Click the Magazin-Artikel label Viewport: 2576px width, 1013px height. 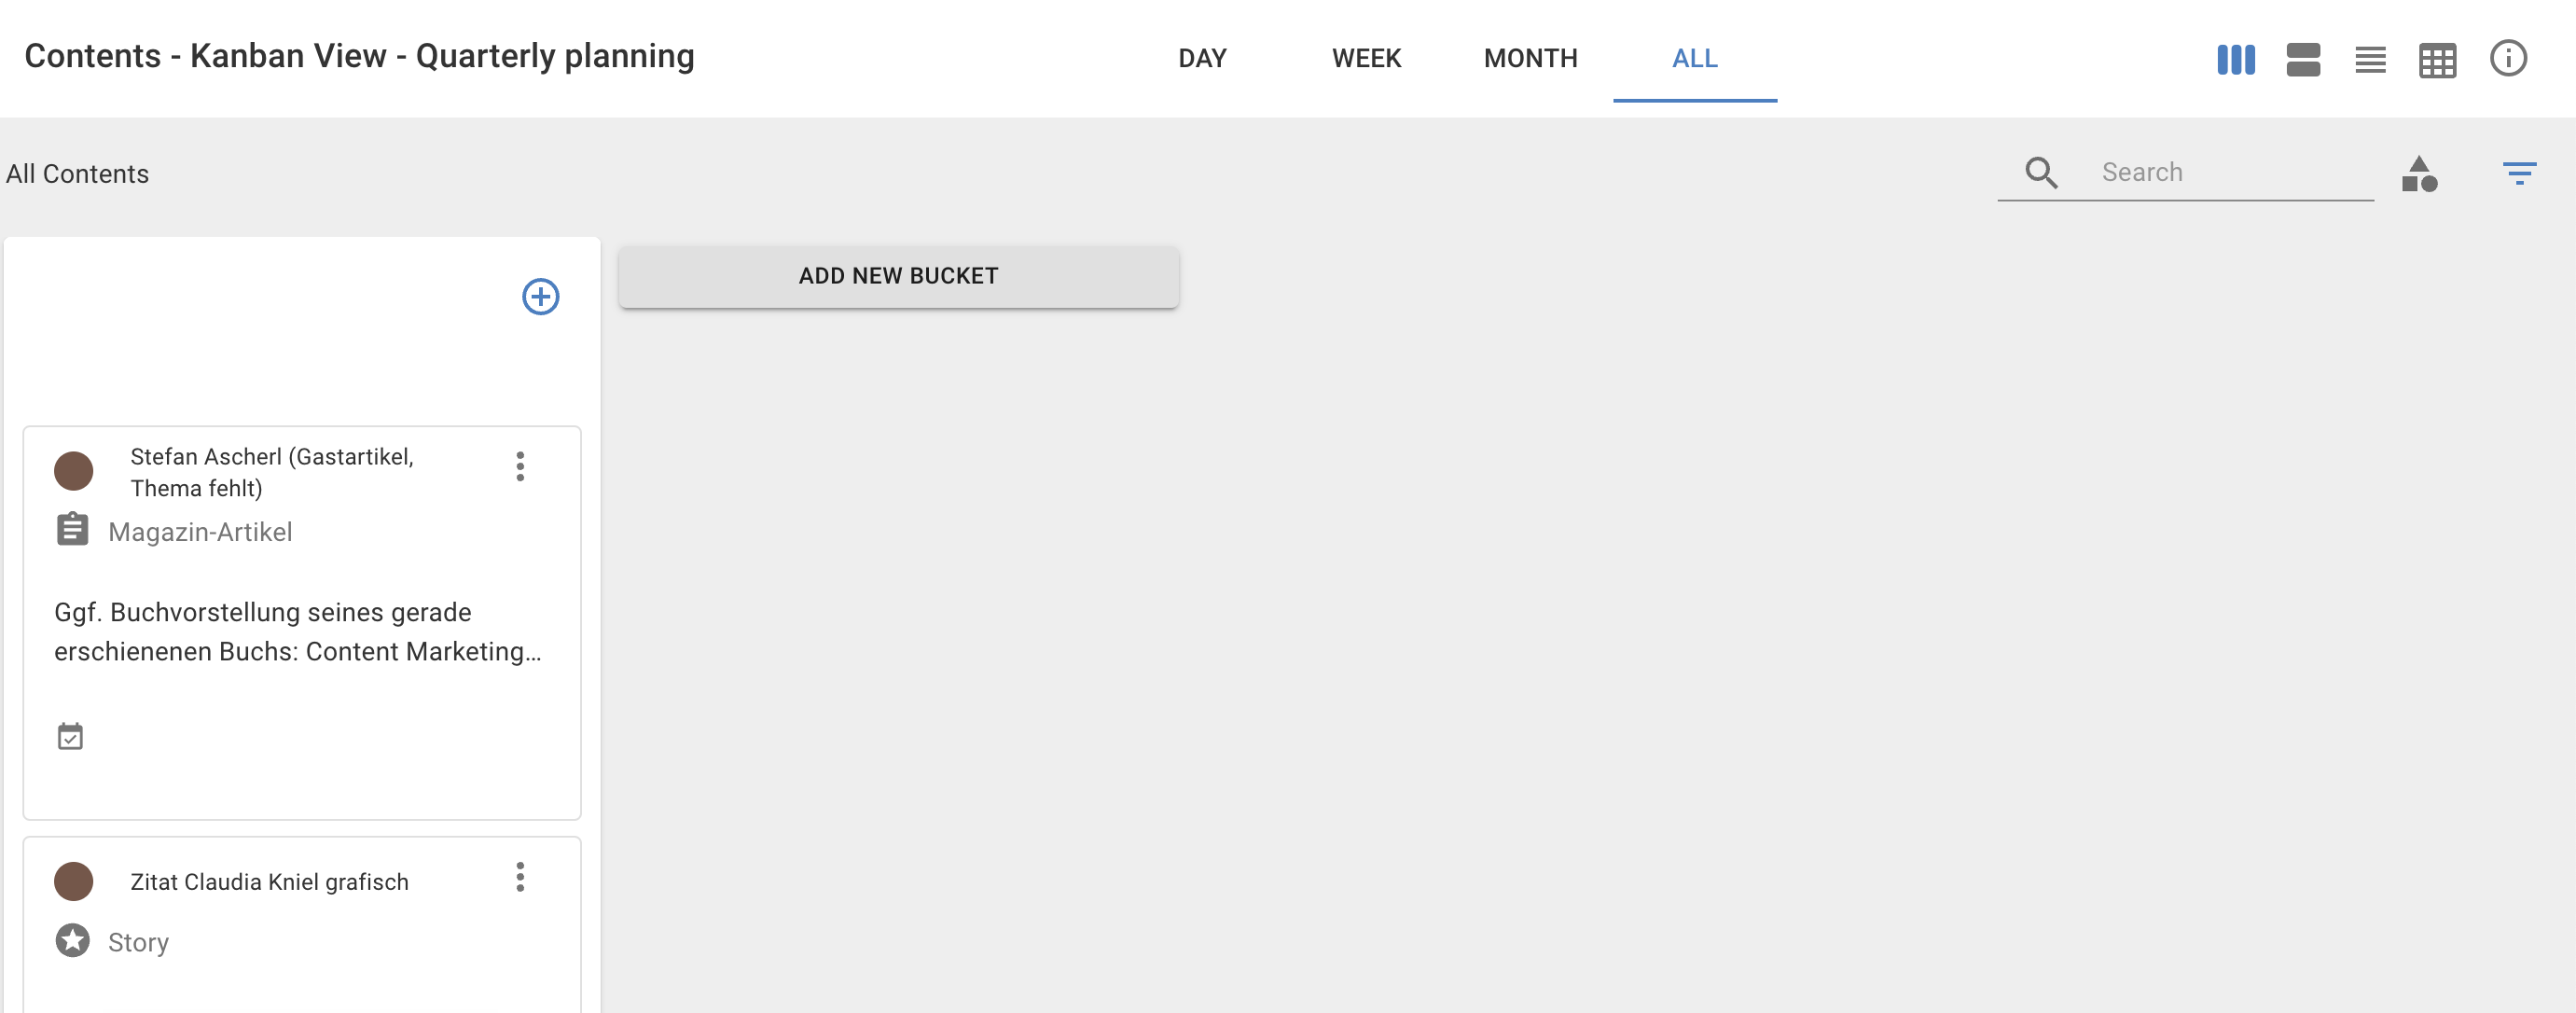(200, 531)
